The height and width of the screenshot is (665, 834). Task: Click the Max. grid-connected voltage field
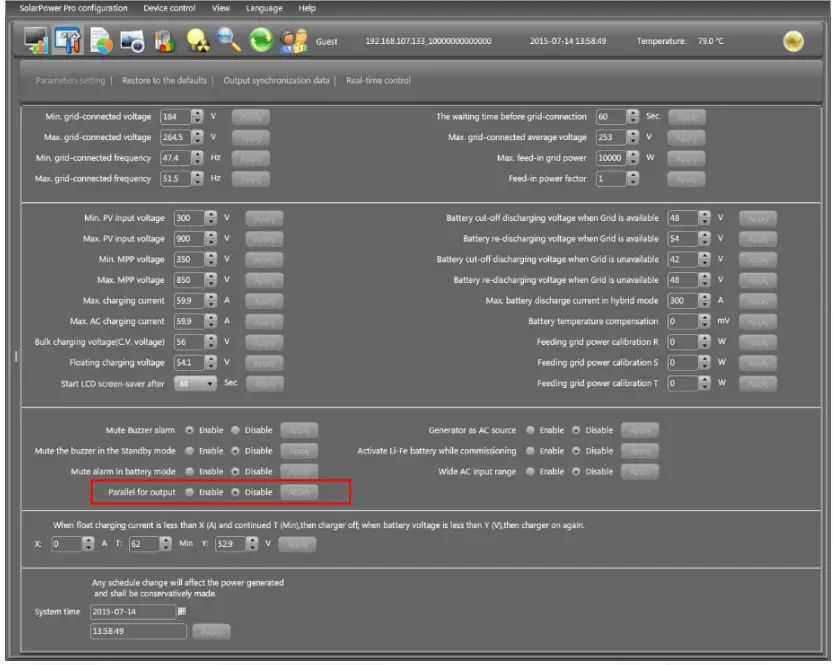(x=176, y=137)
